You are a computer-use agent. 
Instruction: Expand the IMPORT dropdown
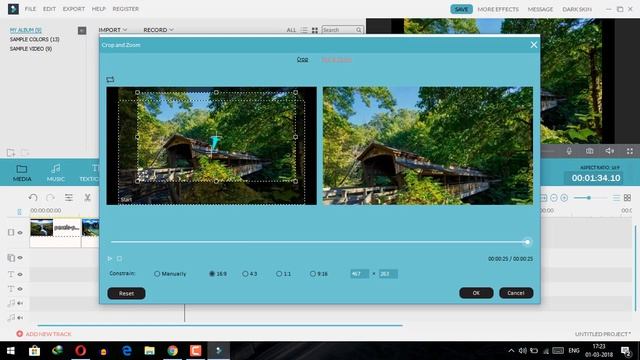(113, 30)
